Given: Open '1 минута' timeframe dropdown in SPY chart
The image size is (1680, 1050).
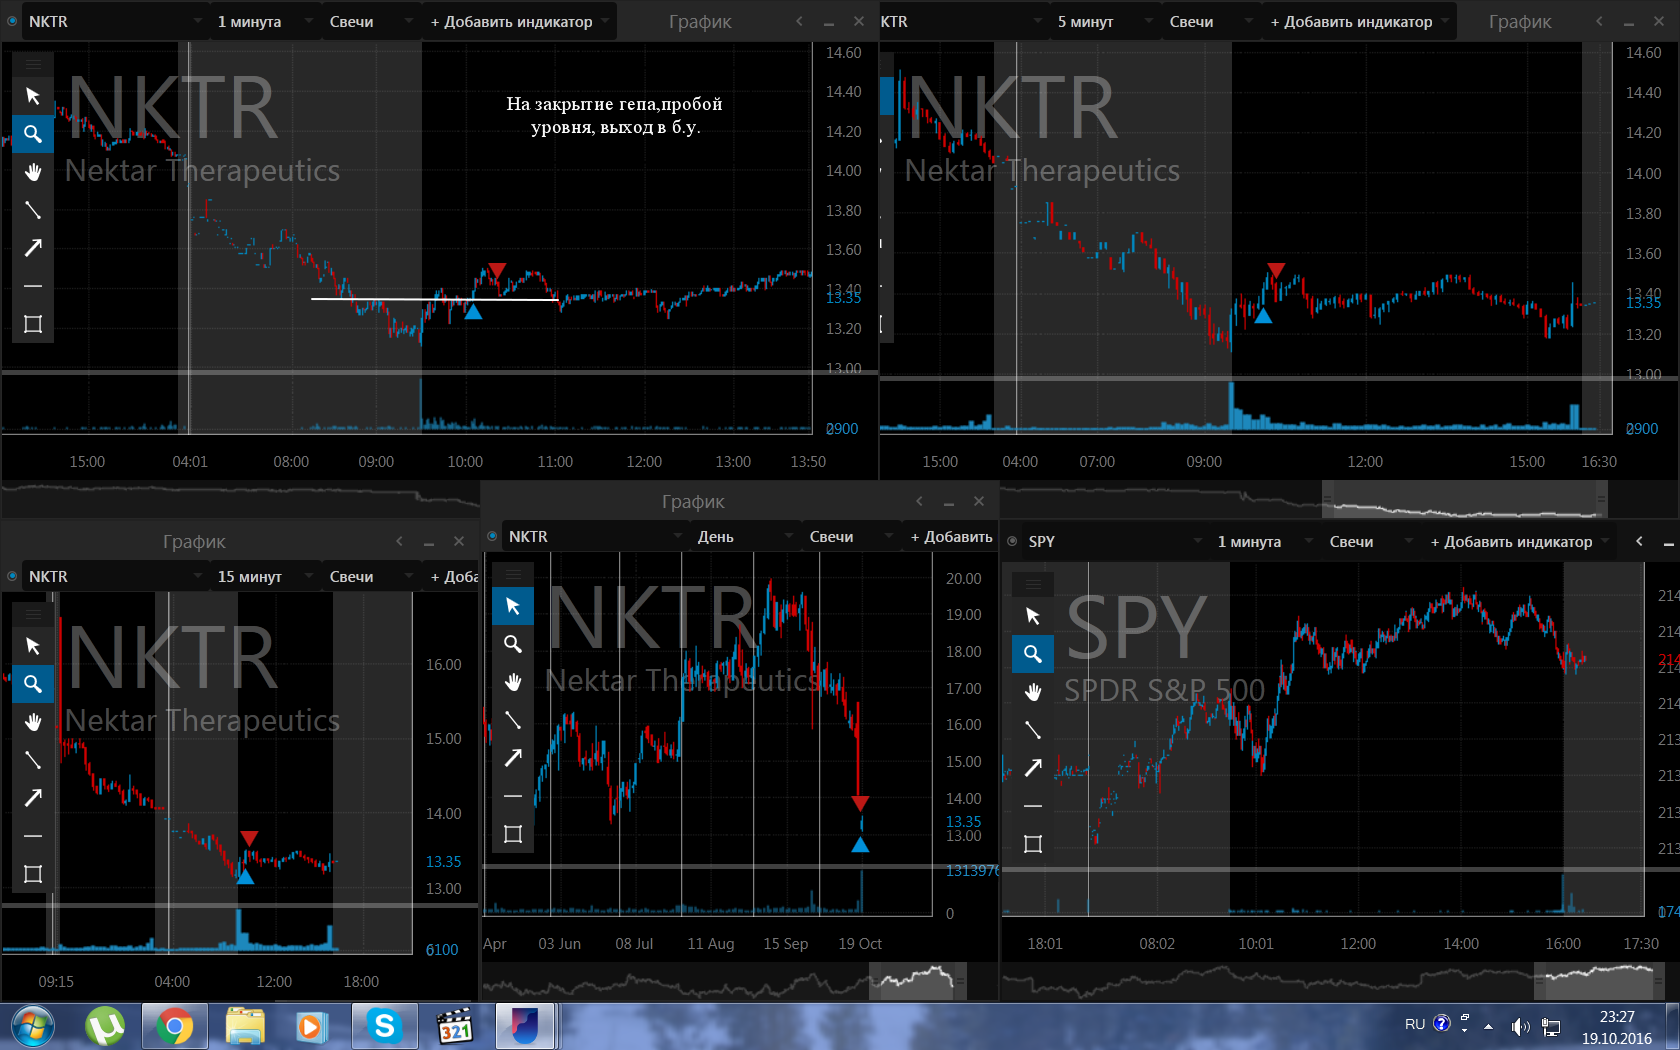Looking at the screenshot, I should pos(1265,541).
